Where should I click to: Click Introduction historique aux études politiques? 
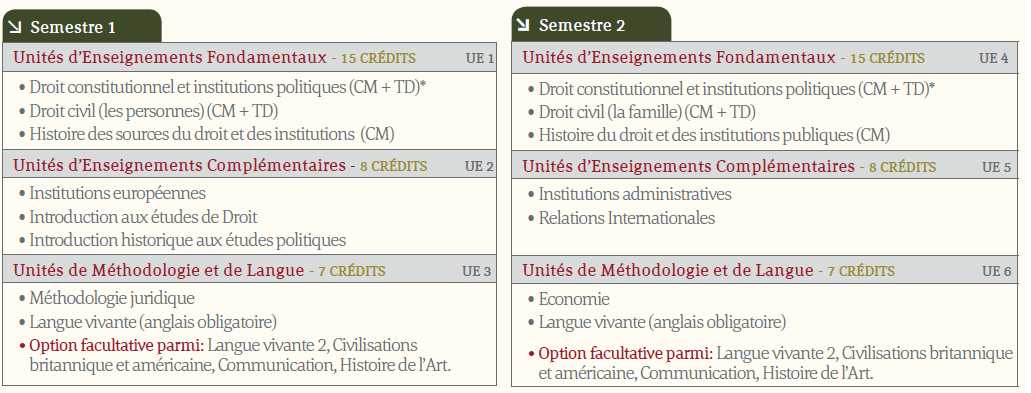point(188,241)
